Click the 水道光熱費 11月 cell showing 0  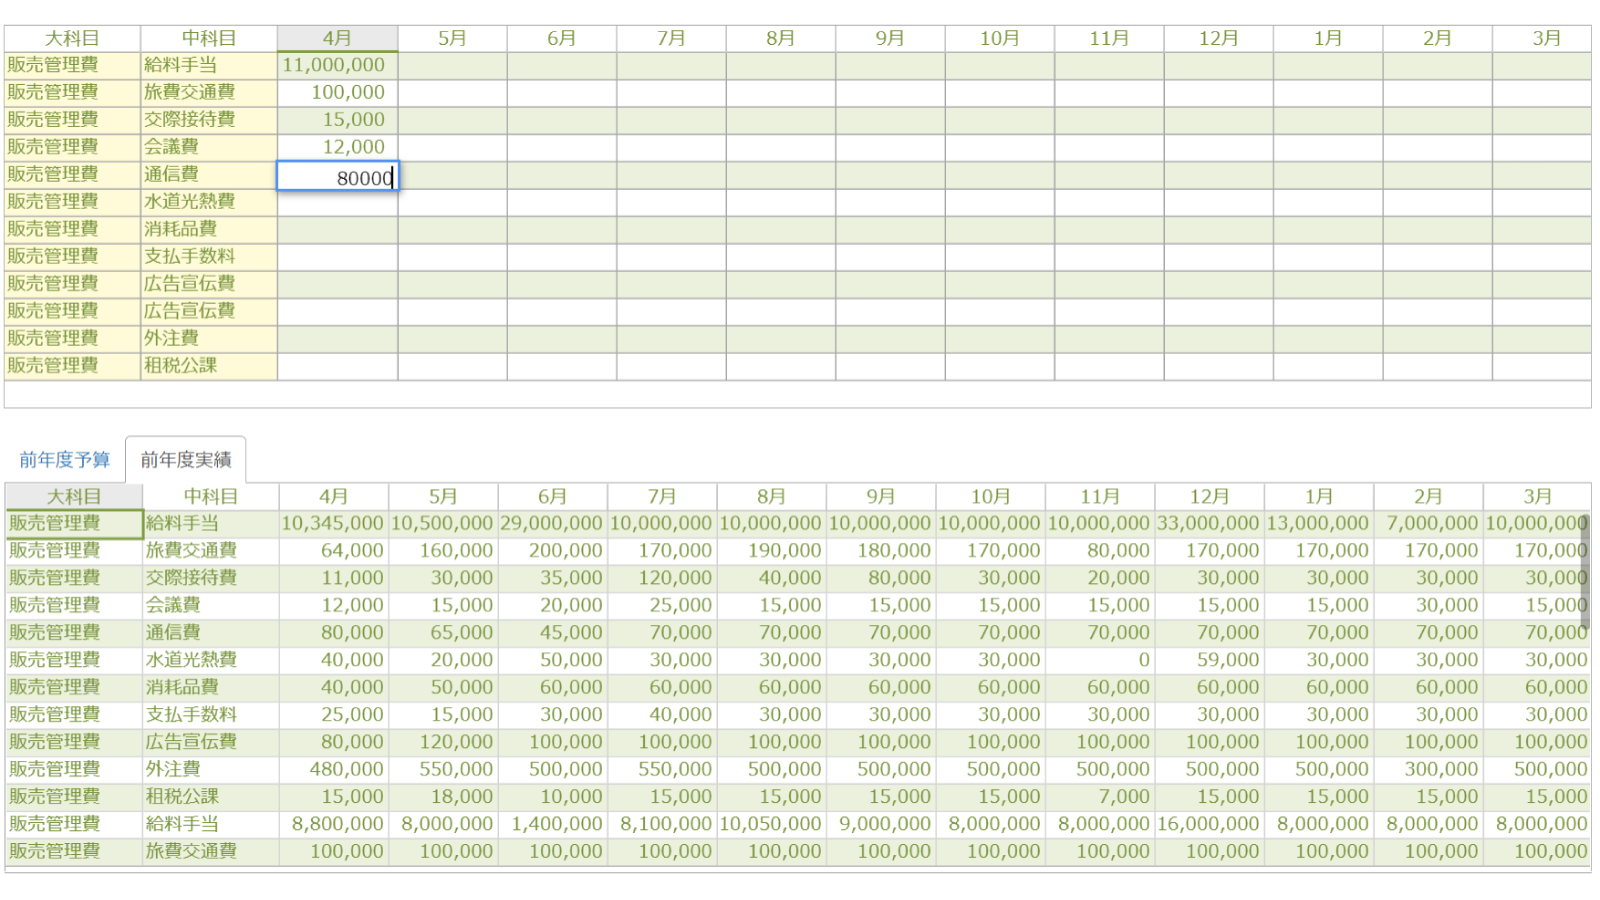[1100, 660]
